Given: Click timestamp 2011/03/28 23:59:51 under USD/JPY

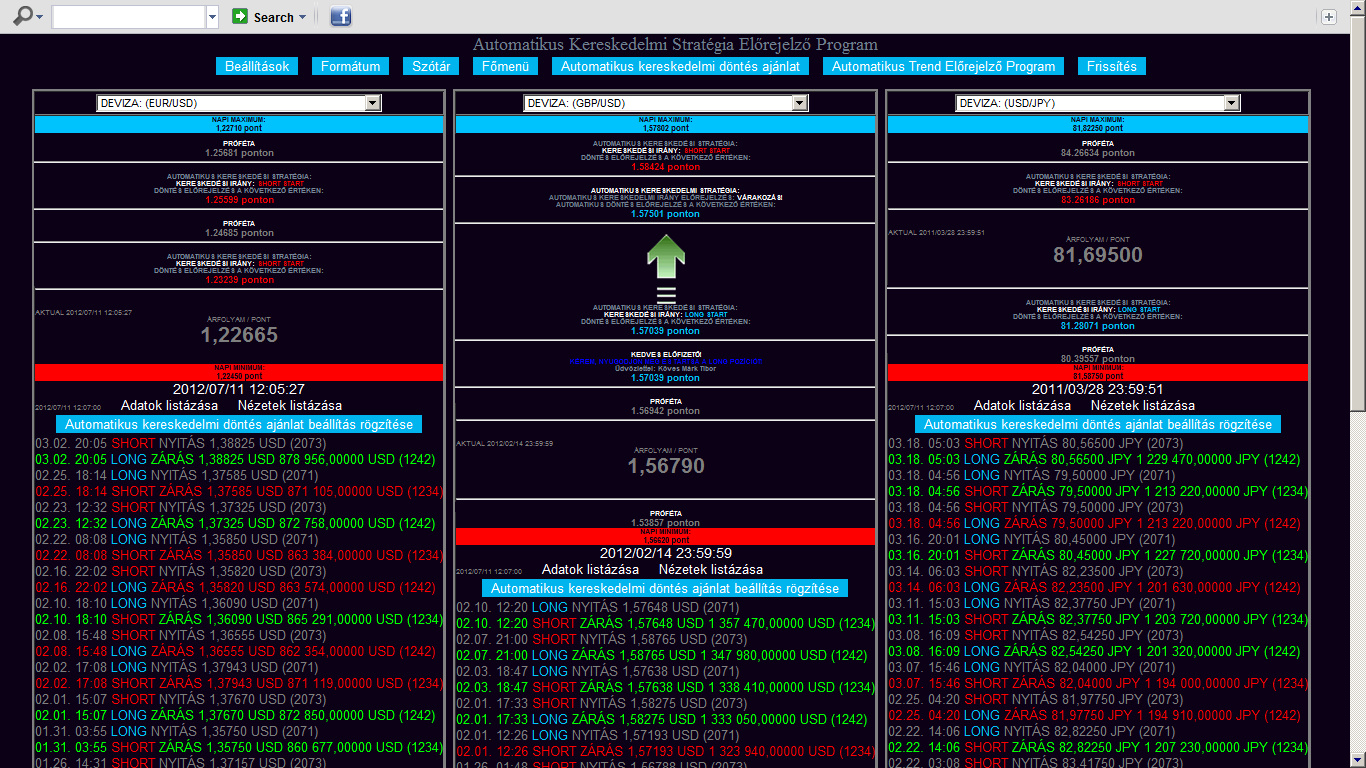Looking at the screenshot, I should 1097,389.
